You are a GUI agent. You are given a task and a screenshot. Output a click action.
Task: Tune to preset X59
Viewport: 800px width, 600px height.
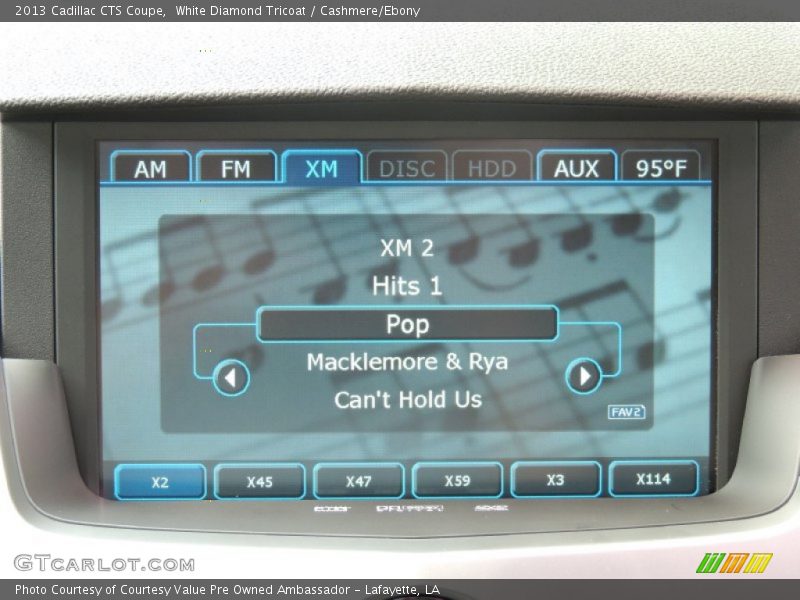click(457, 481)
